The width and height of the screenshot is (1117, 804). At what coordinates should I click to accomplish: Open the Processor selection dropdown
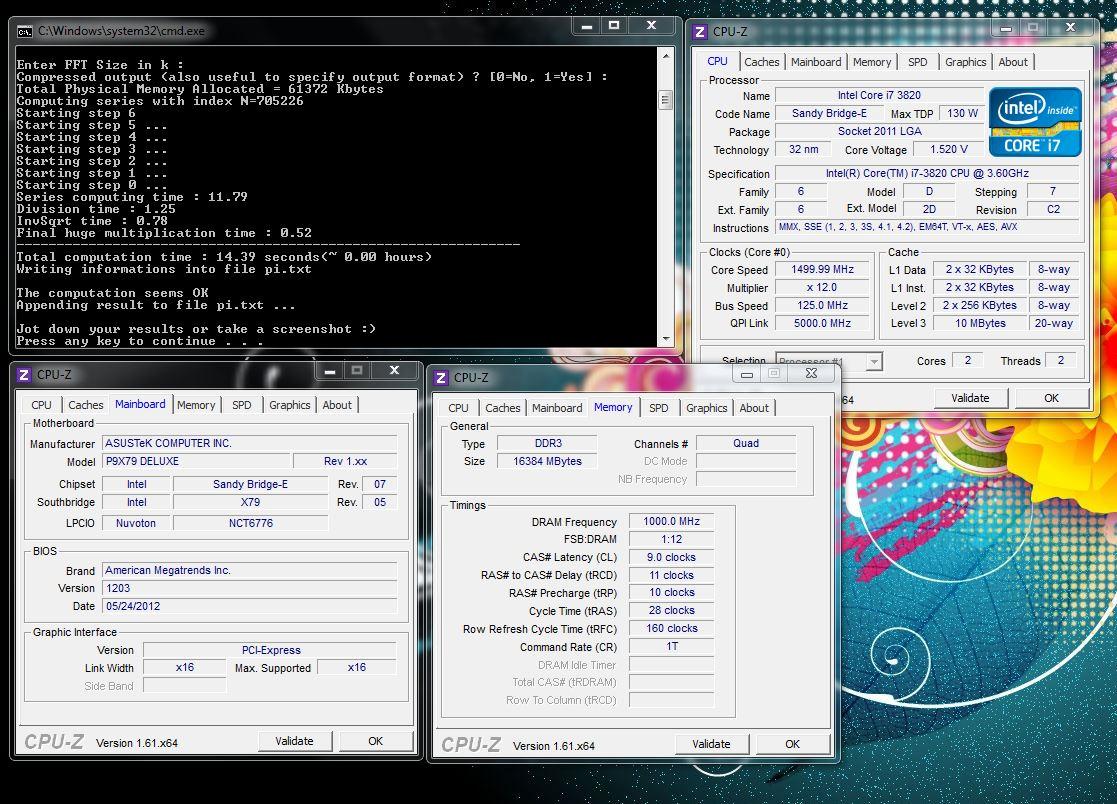pos(873,362)
